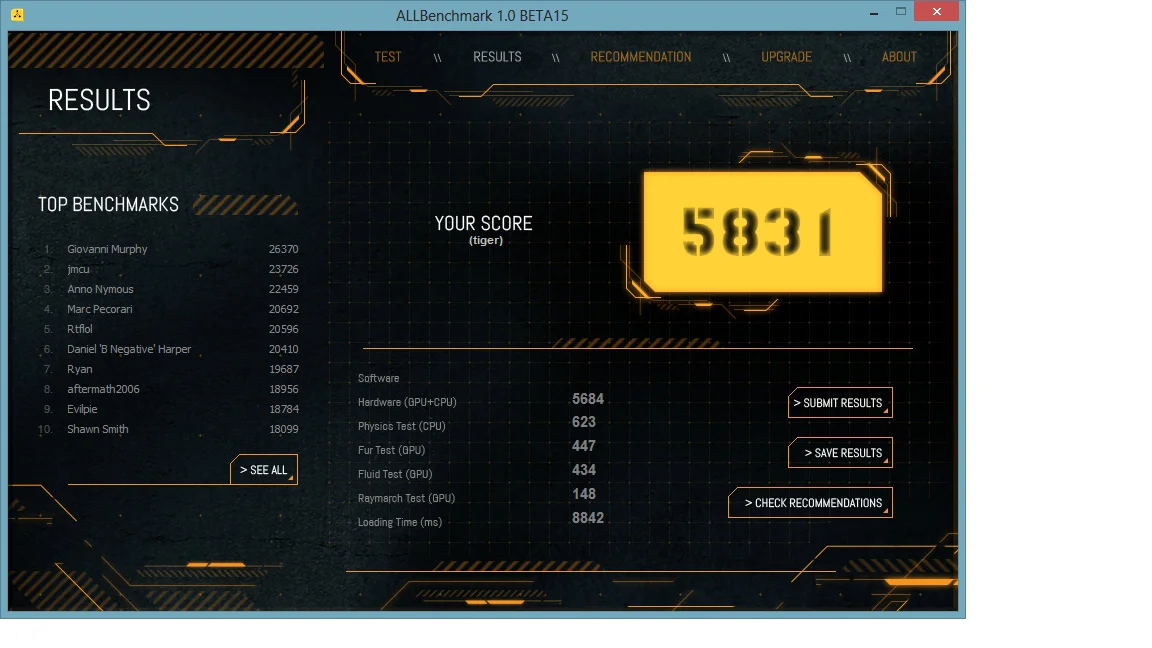Click the (tiger) profile name

point(486,240)
